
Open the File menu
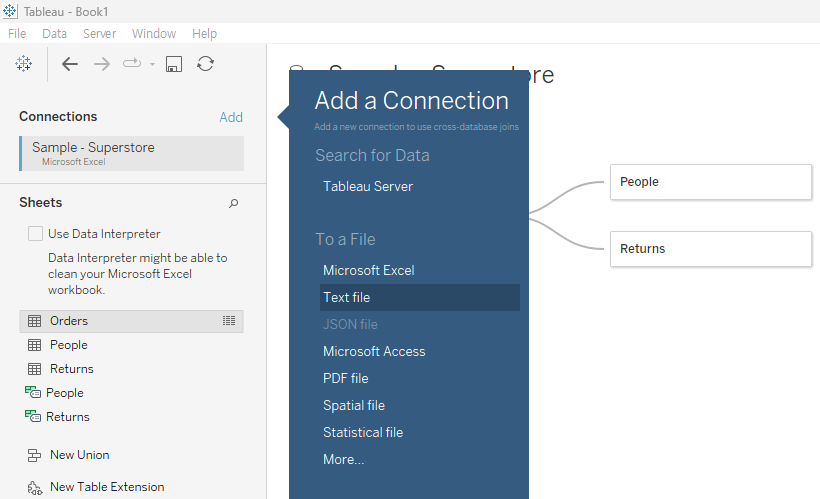[x=17, y=33]
